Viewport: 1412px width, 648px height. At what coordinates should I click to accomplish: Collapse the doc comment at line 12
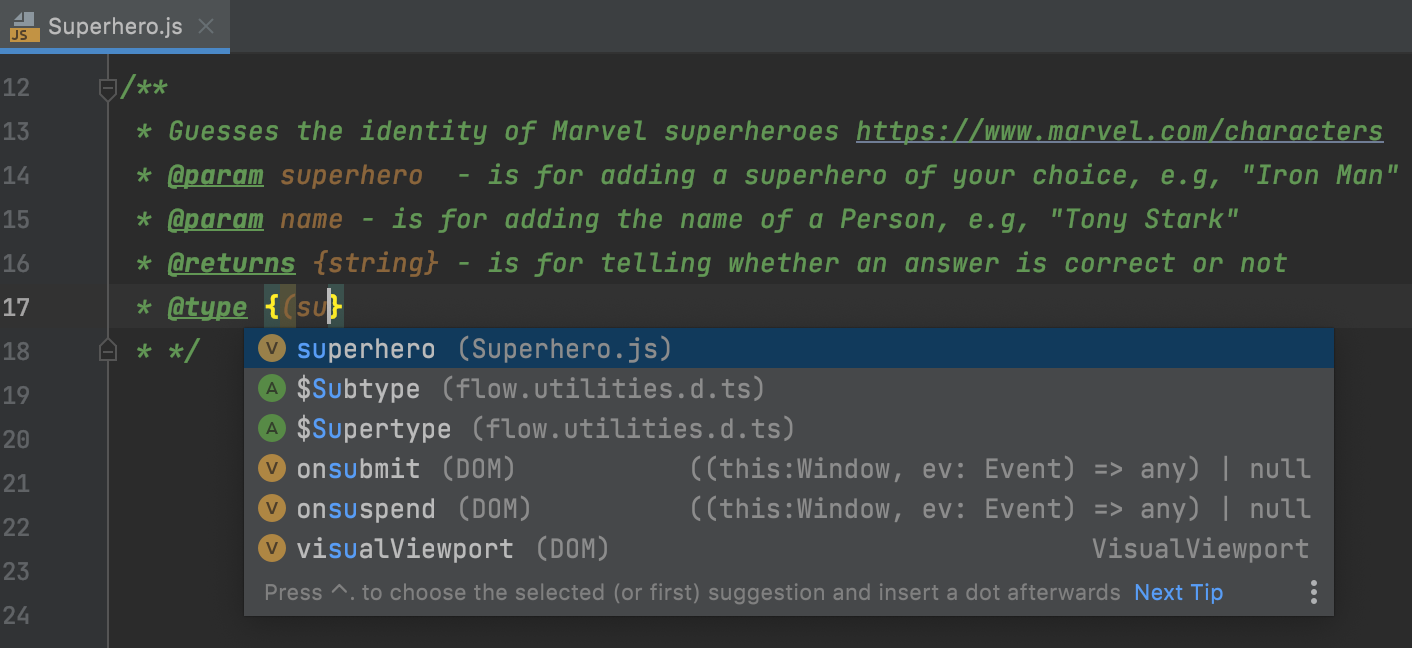click(108, 88)
